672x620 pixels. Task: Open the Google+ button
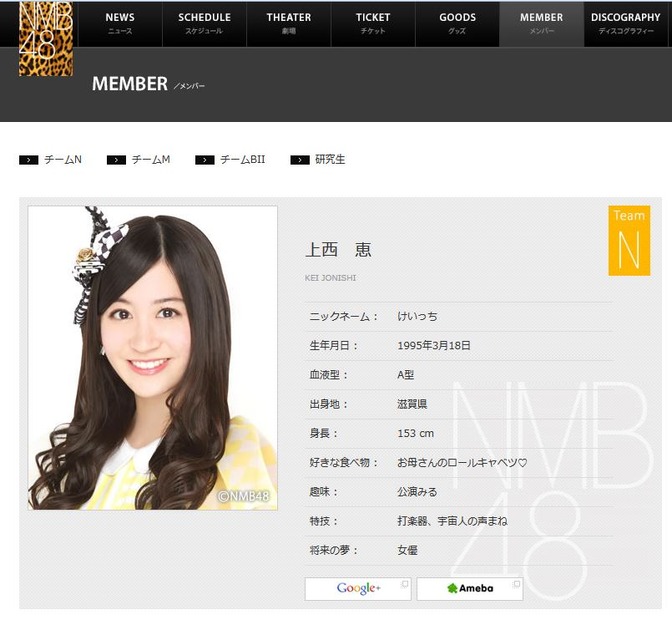[358, 588]
